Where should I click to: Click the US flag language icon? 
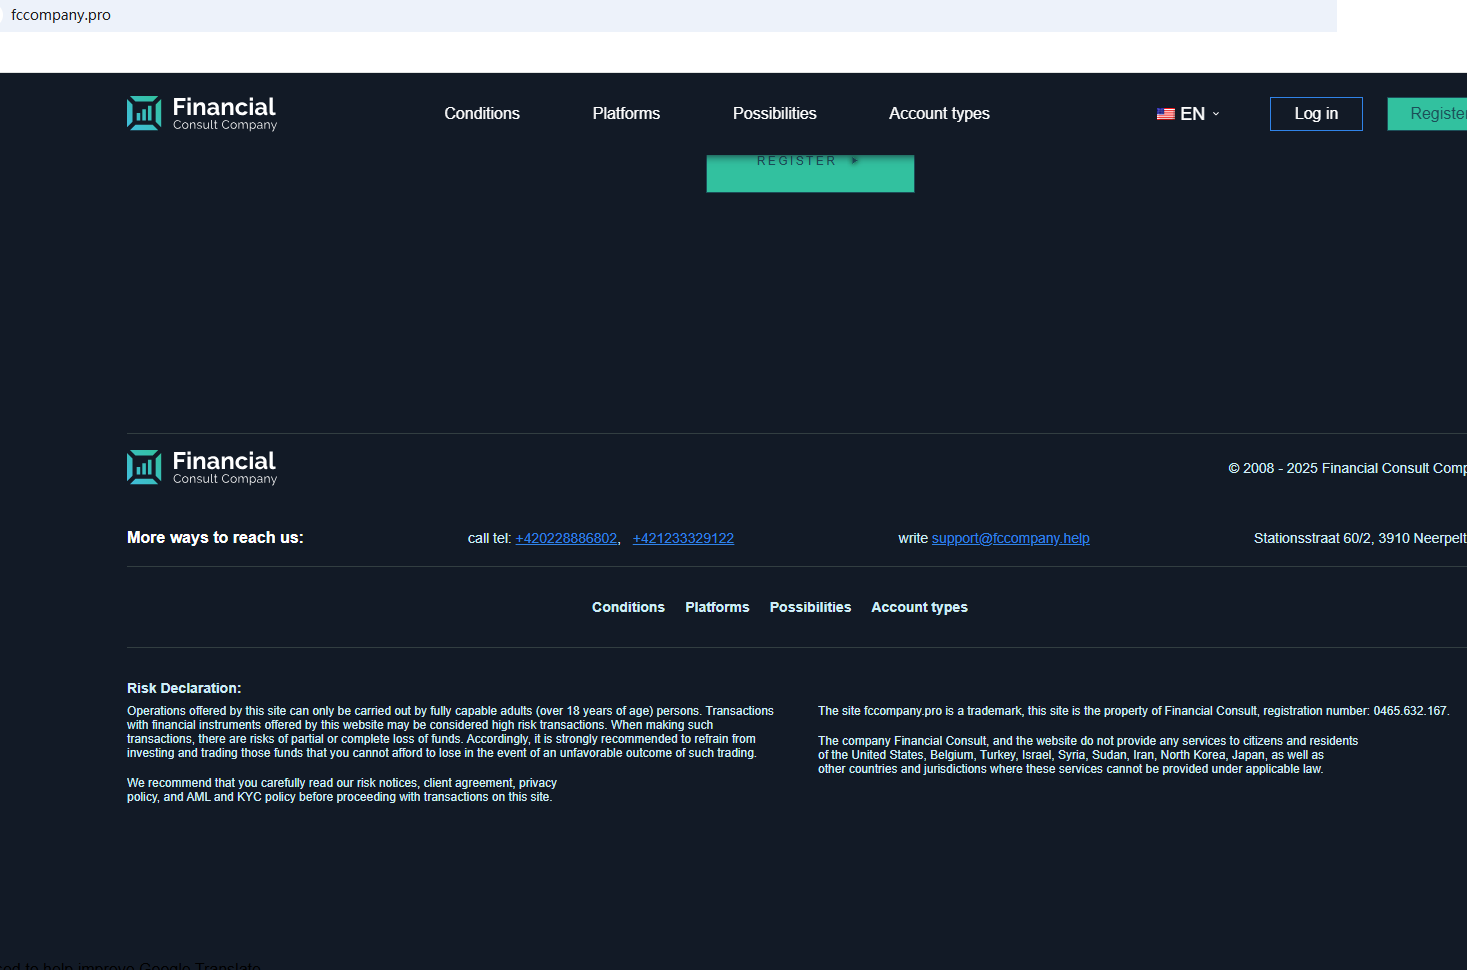[1165, 114]
